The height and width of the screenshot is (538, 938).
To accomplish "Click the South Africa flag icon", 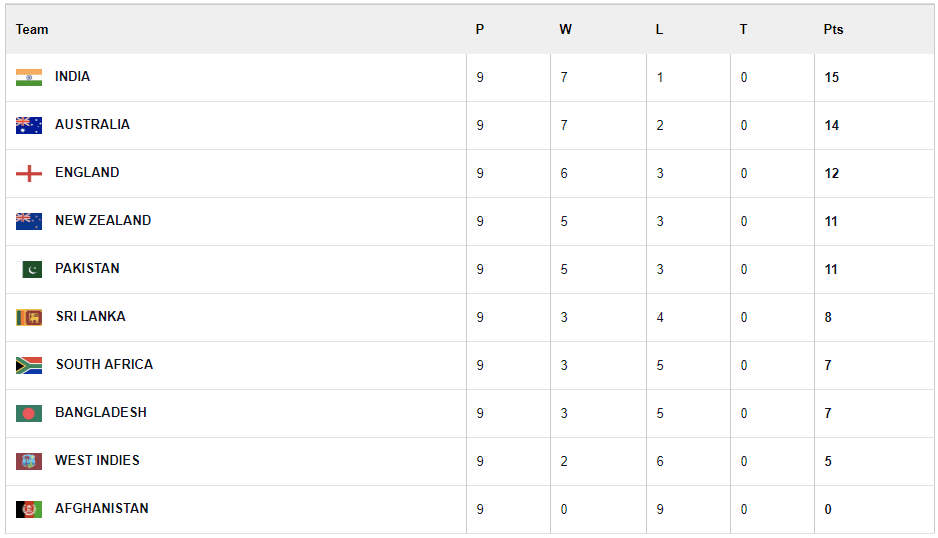I will tap(29, 365).
